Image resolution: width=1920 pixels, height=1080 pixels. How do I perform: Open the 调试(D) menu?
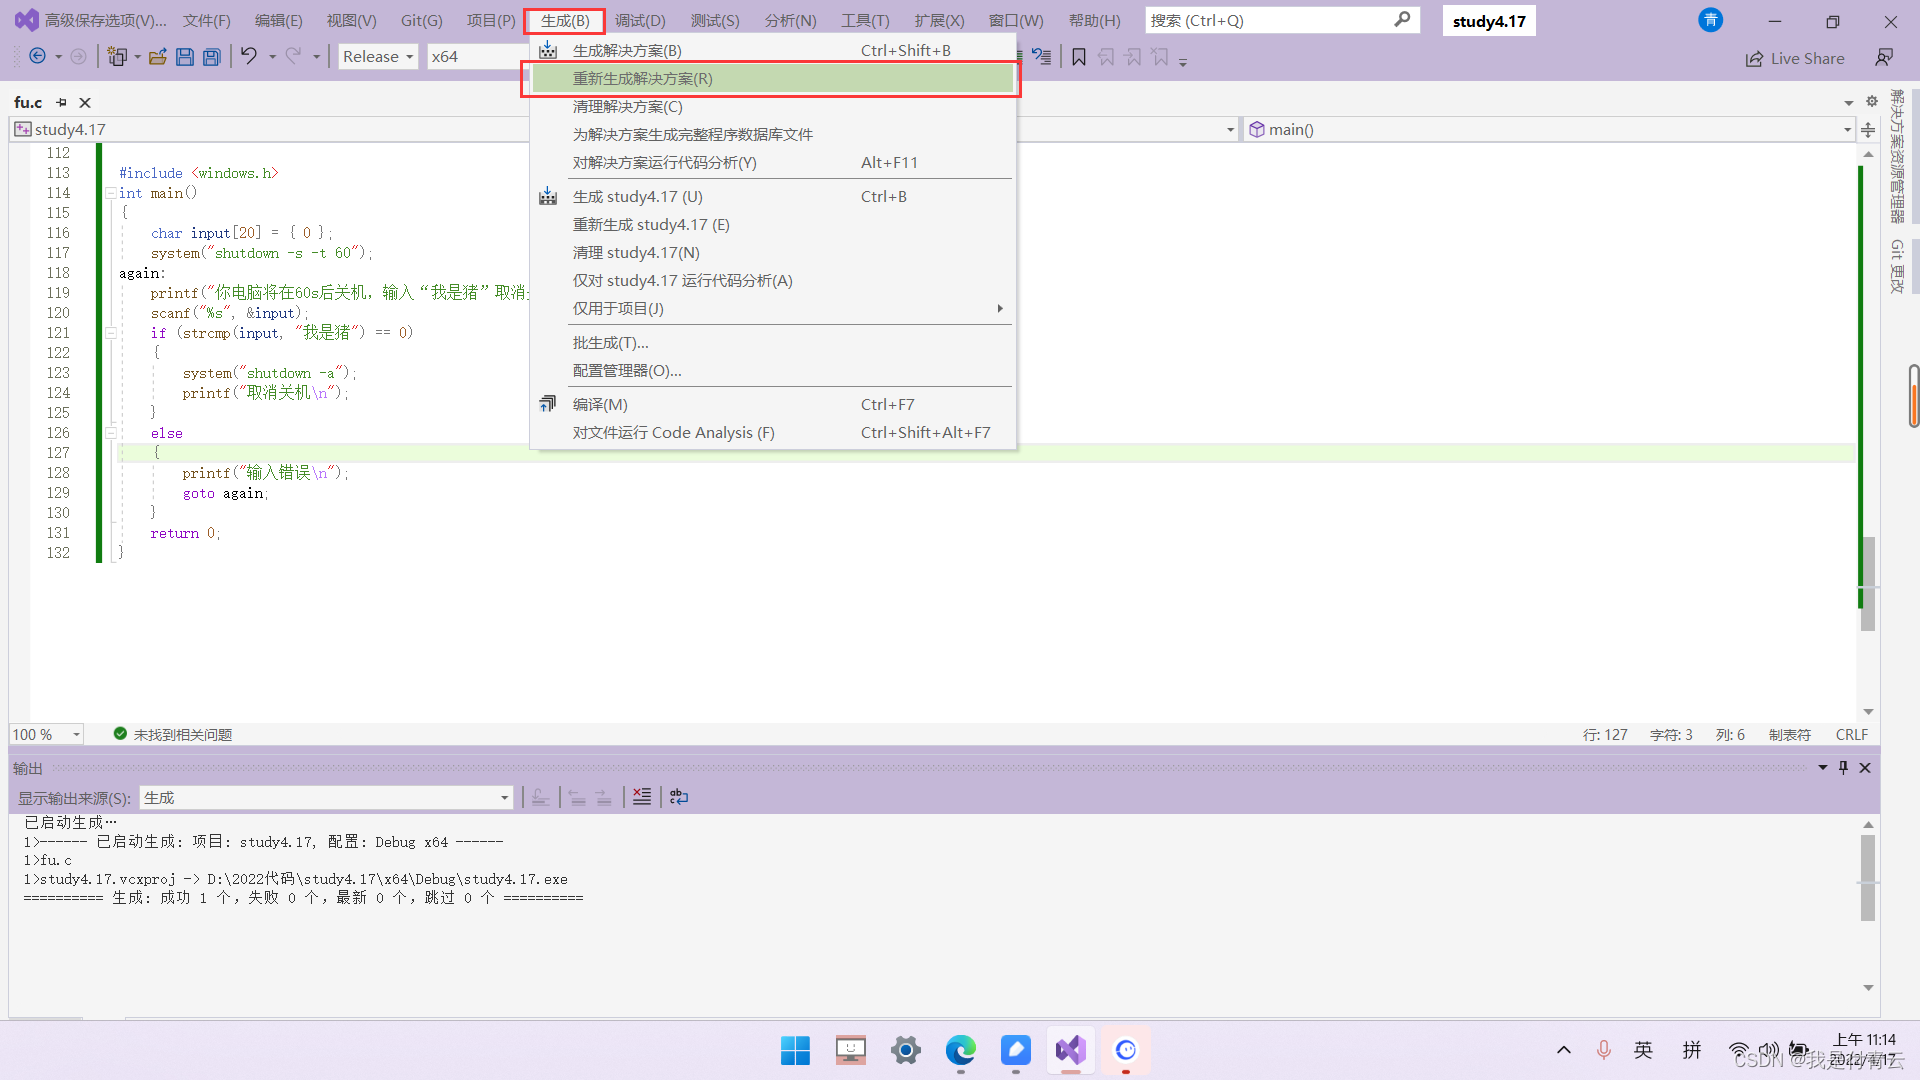pos(640,21)
